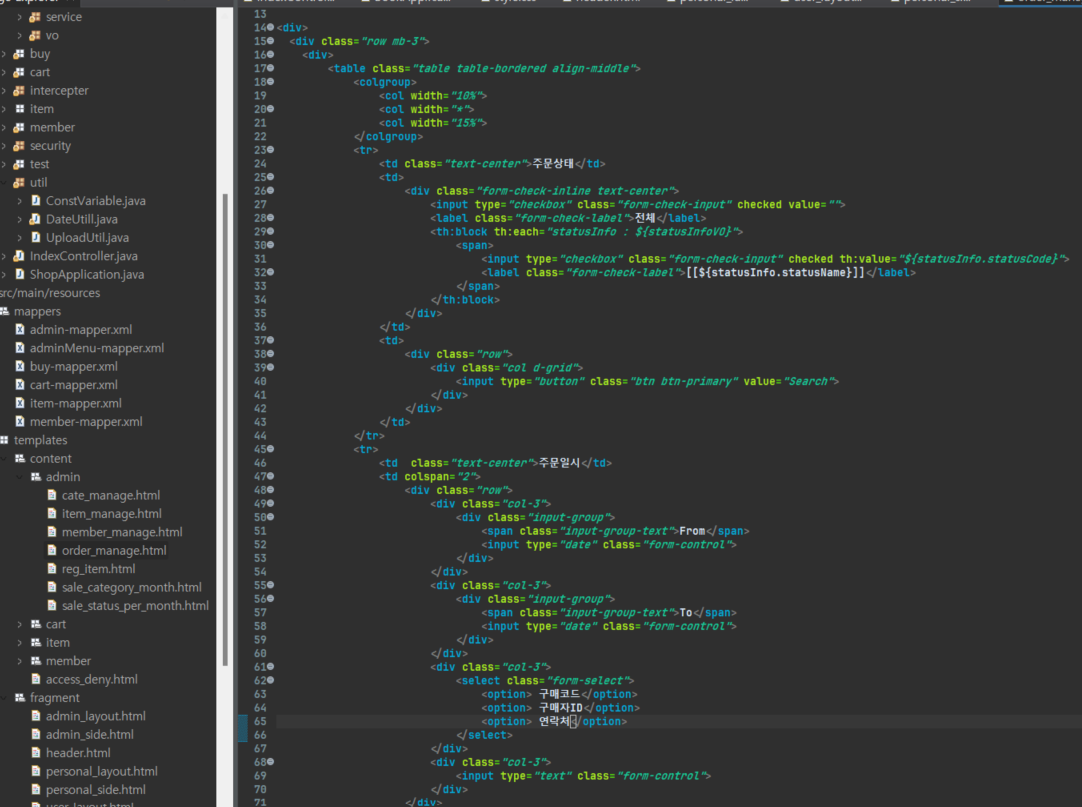Select sale_status_per_month.html file

tap(135, 606)
